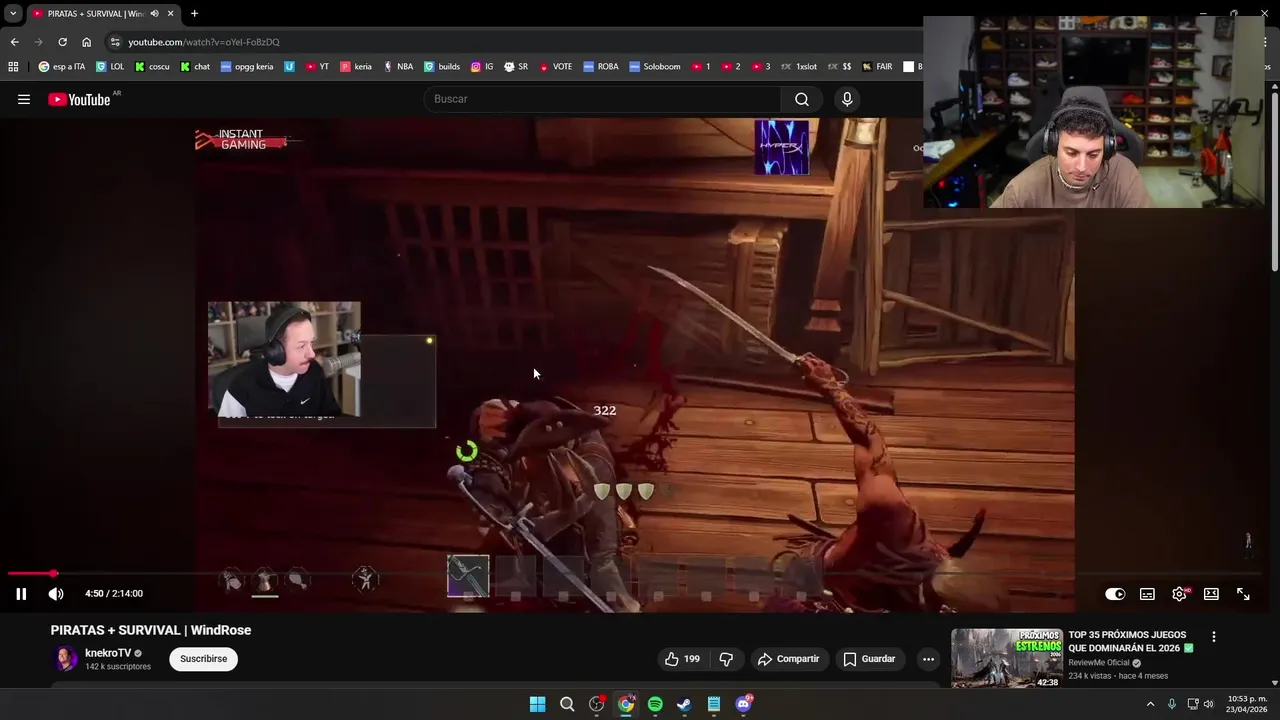Open the 1xslot bookmark
Viewport: 1280px width, 720px height.
799,67
